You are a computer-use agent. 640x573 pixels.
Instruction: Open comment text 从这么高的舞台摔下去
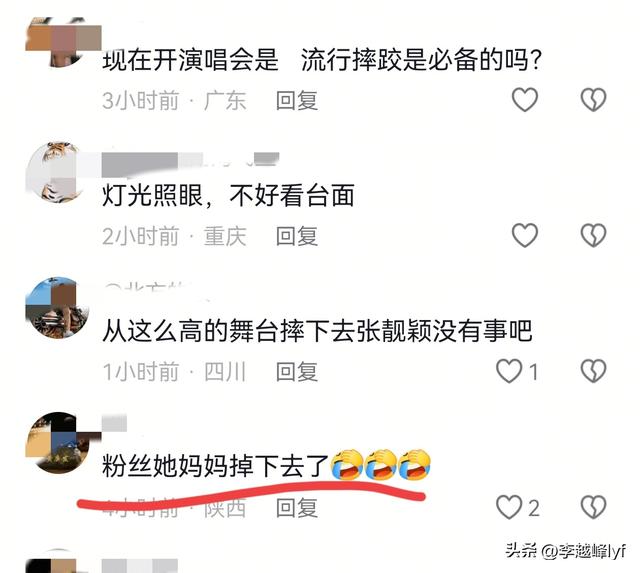tap(317, 331)
